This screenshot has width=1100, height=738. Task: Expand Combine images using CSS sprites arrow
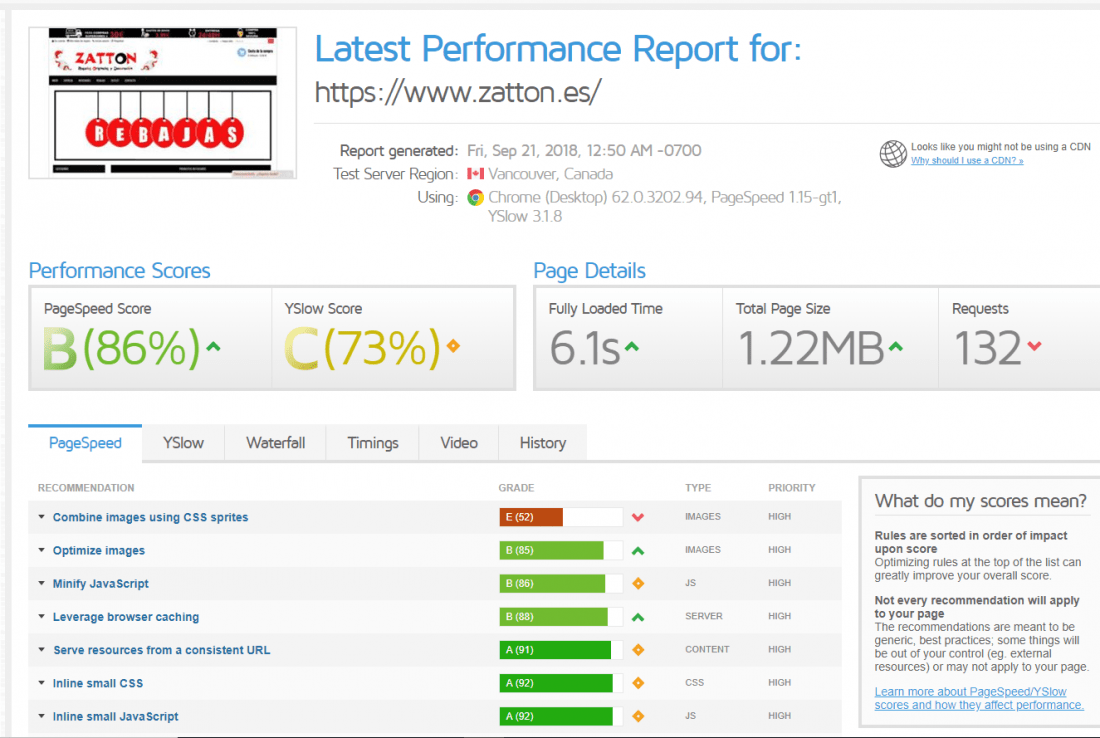point(41,517)
